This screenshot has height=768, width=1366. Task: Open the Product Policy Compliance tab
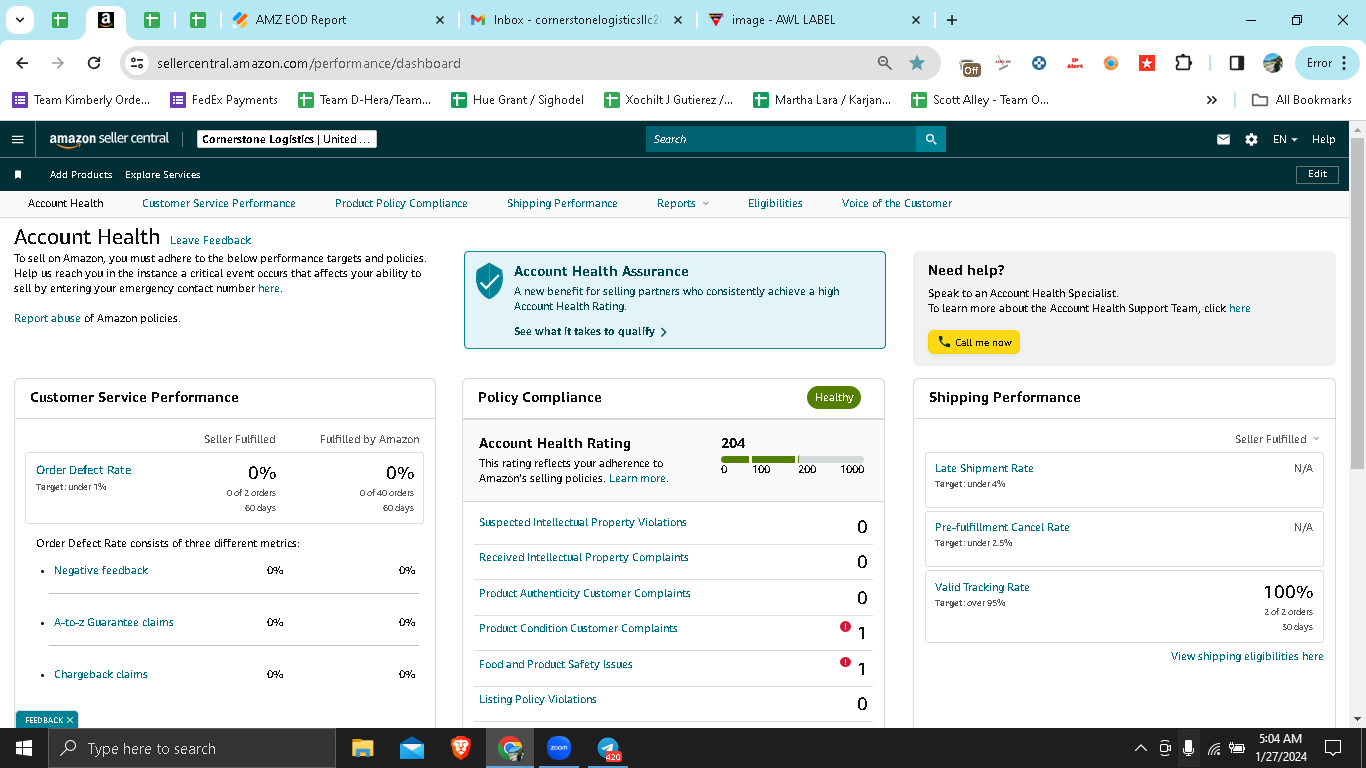tap(401, 203)
